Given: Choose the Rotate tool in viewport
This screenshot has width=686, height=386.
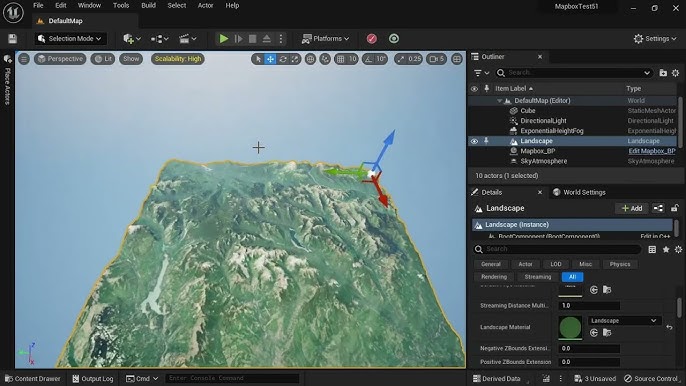Looking at the screenshot, I should pyautogui.click(x=283, y=59).
